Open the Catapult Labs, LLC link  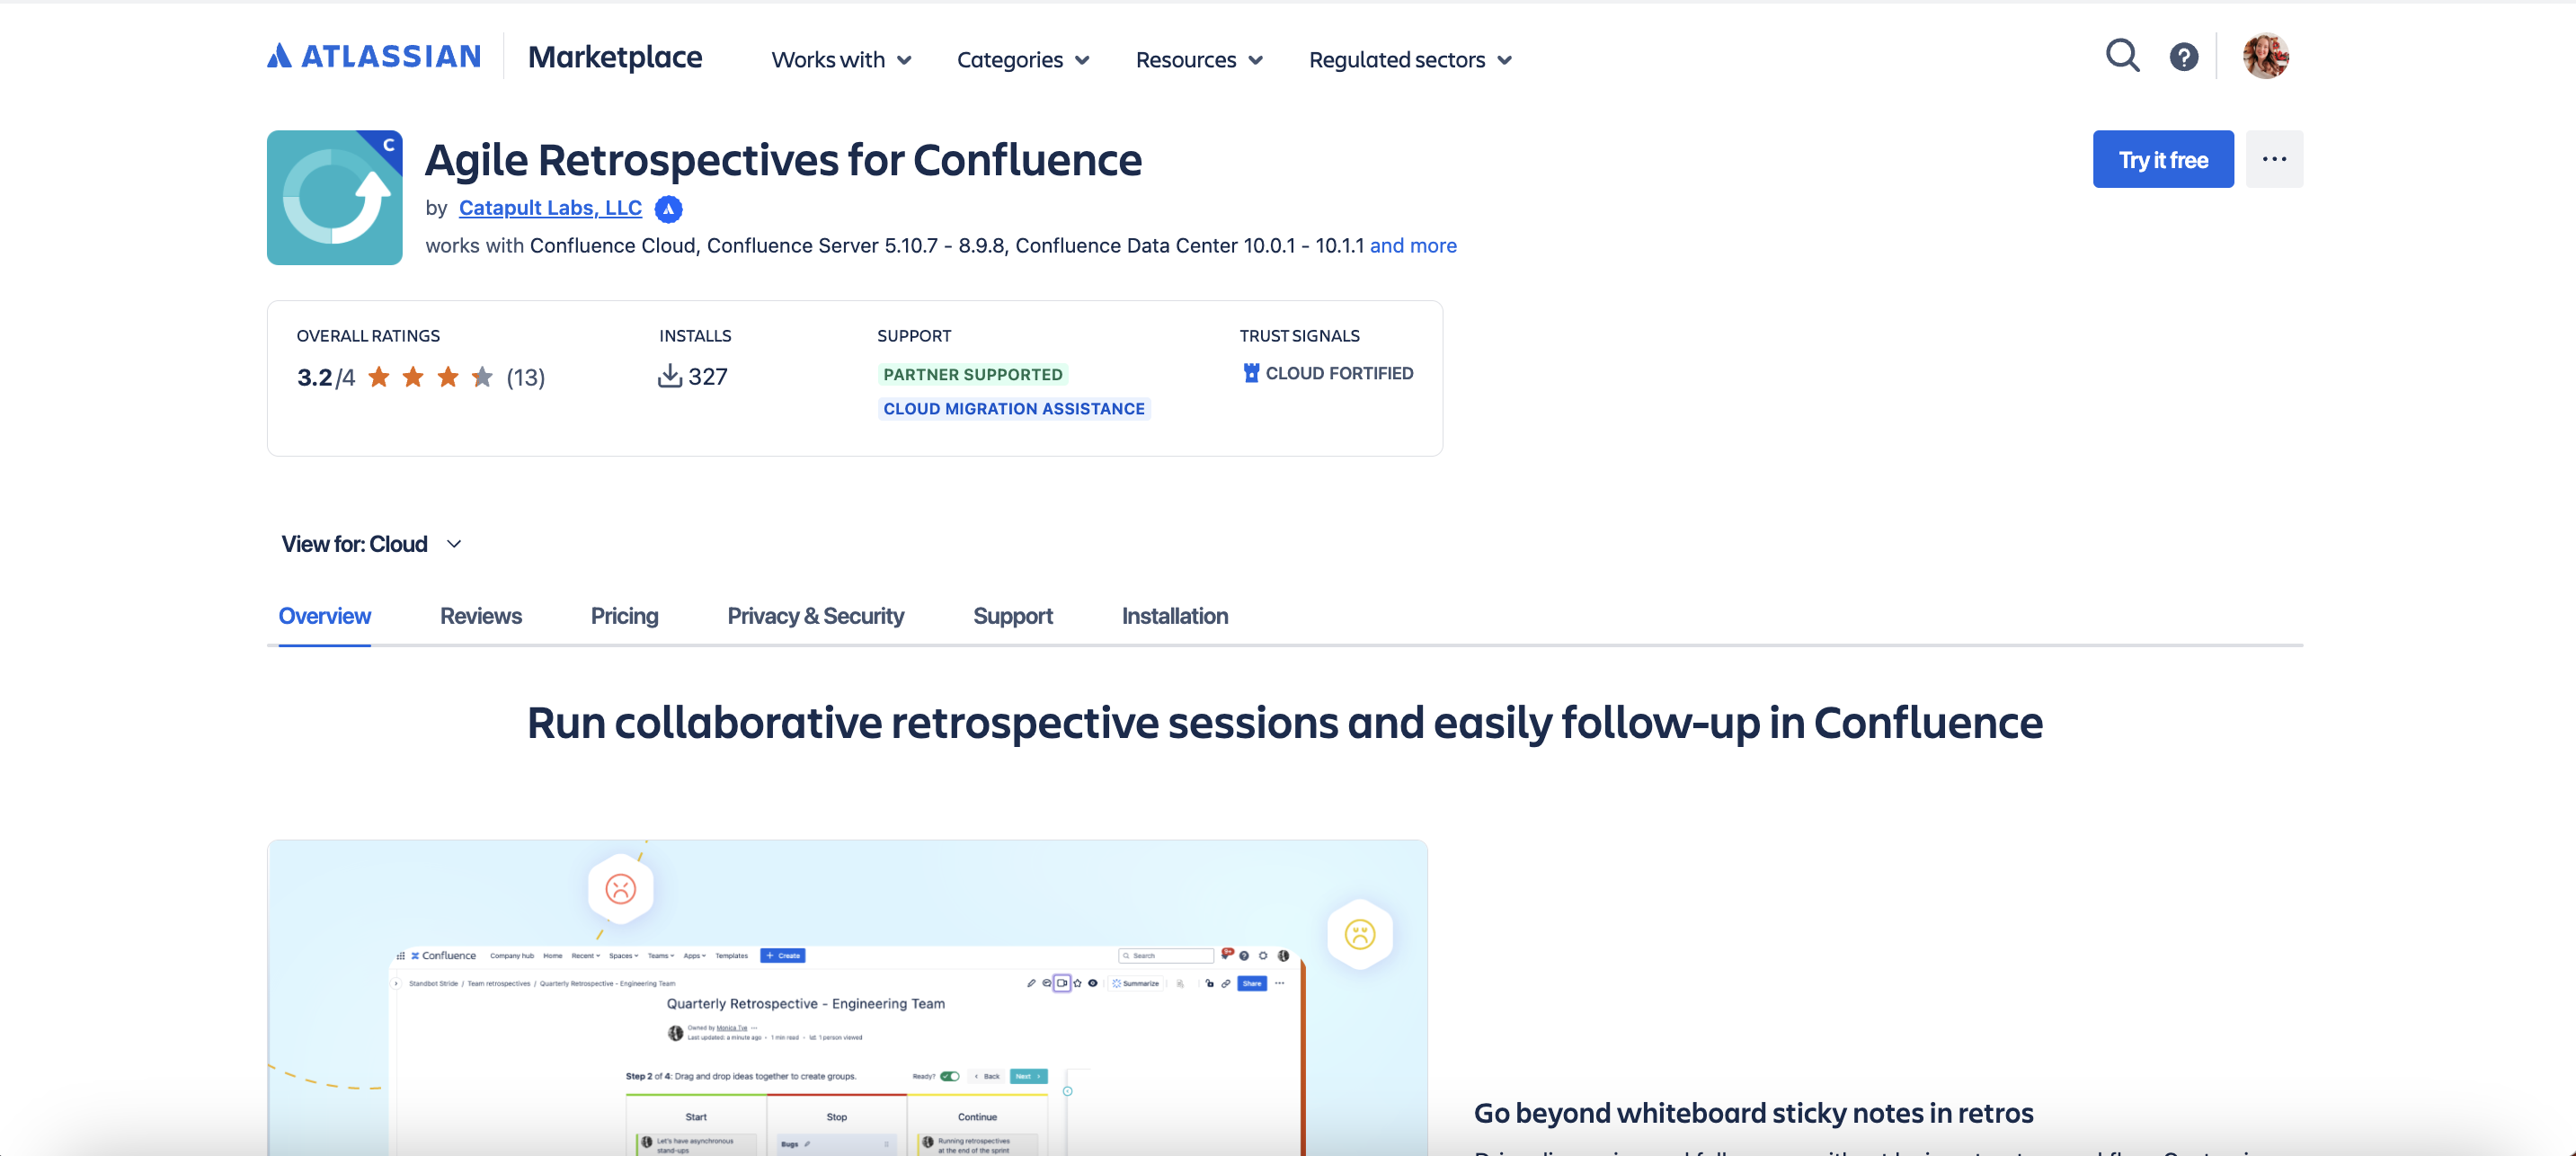pyautogui.click(x=550, y=208)
